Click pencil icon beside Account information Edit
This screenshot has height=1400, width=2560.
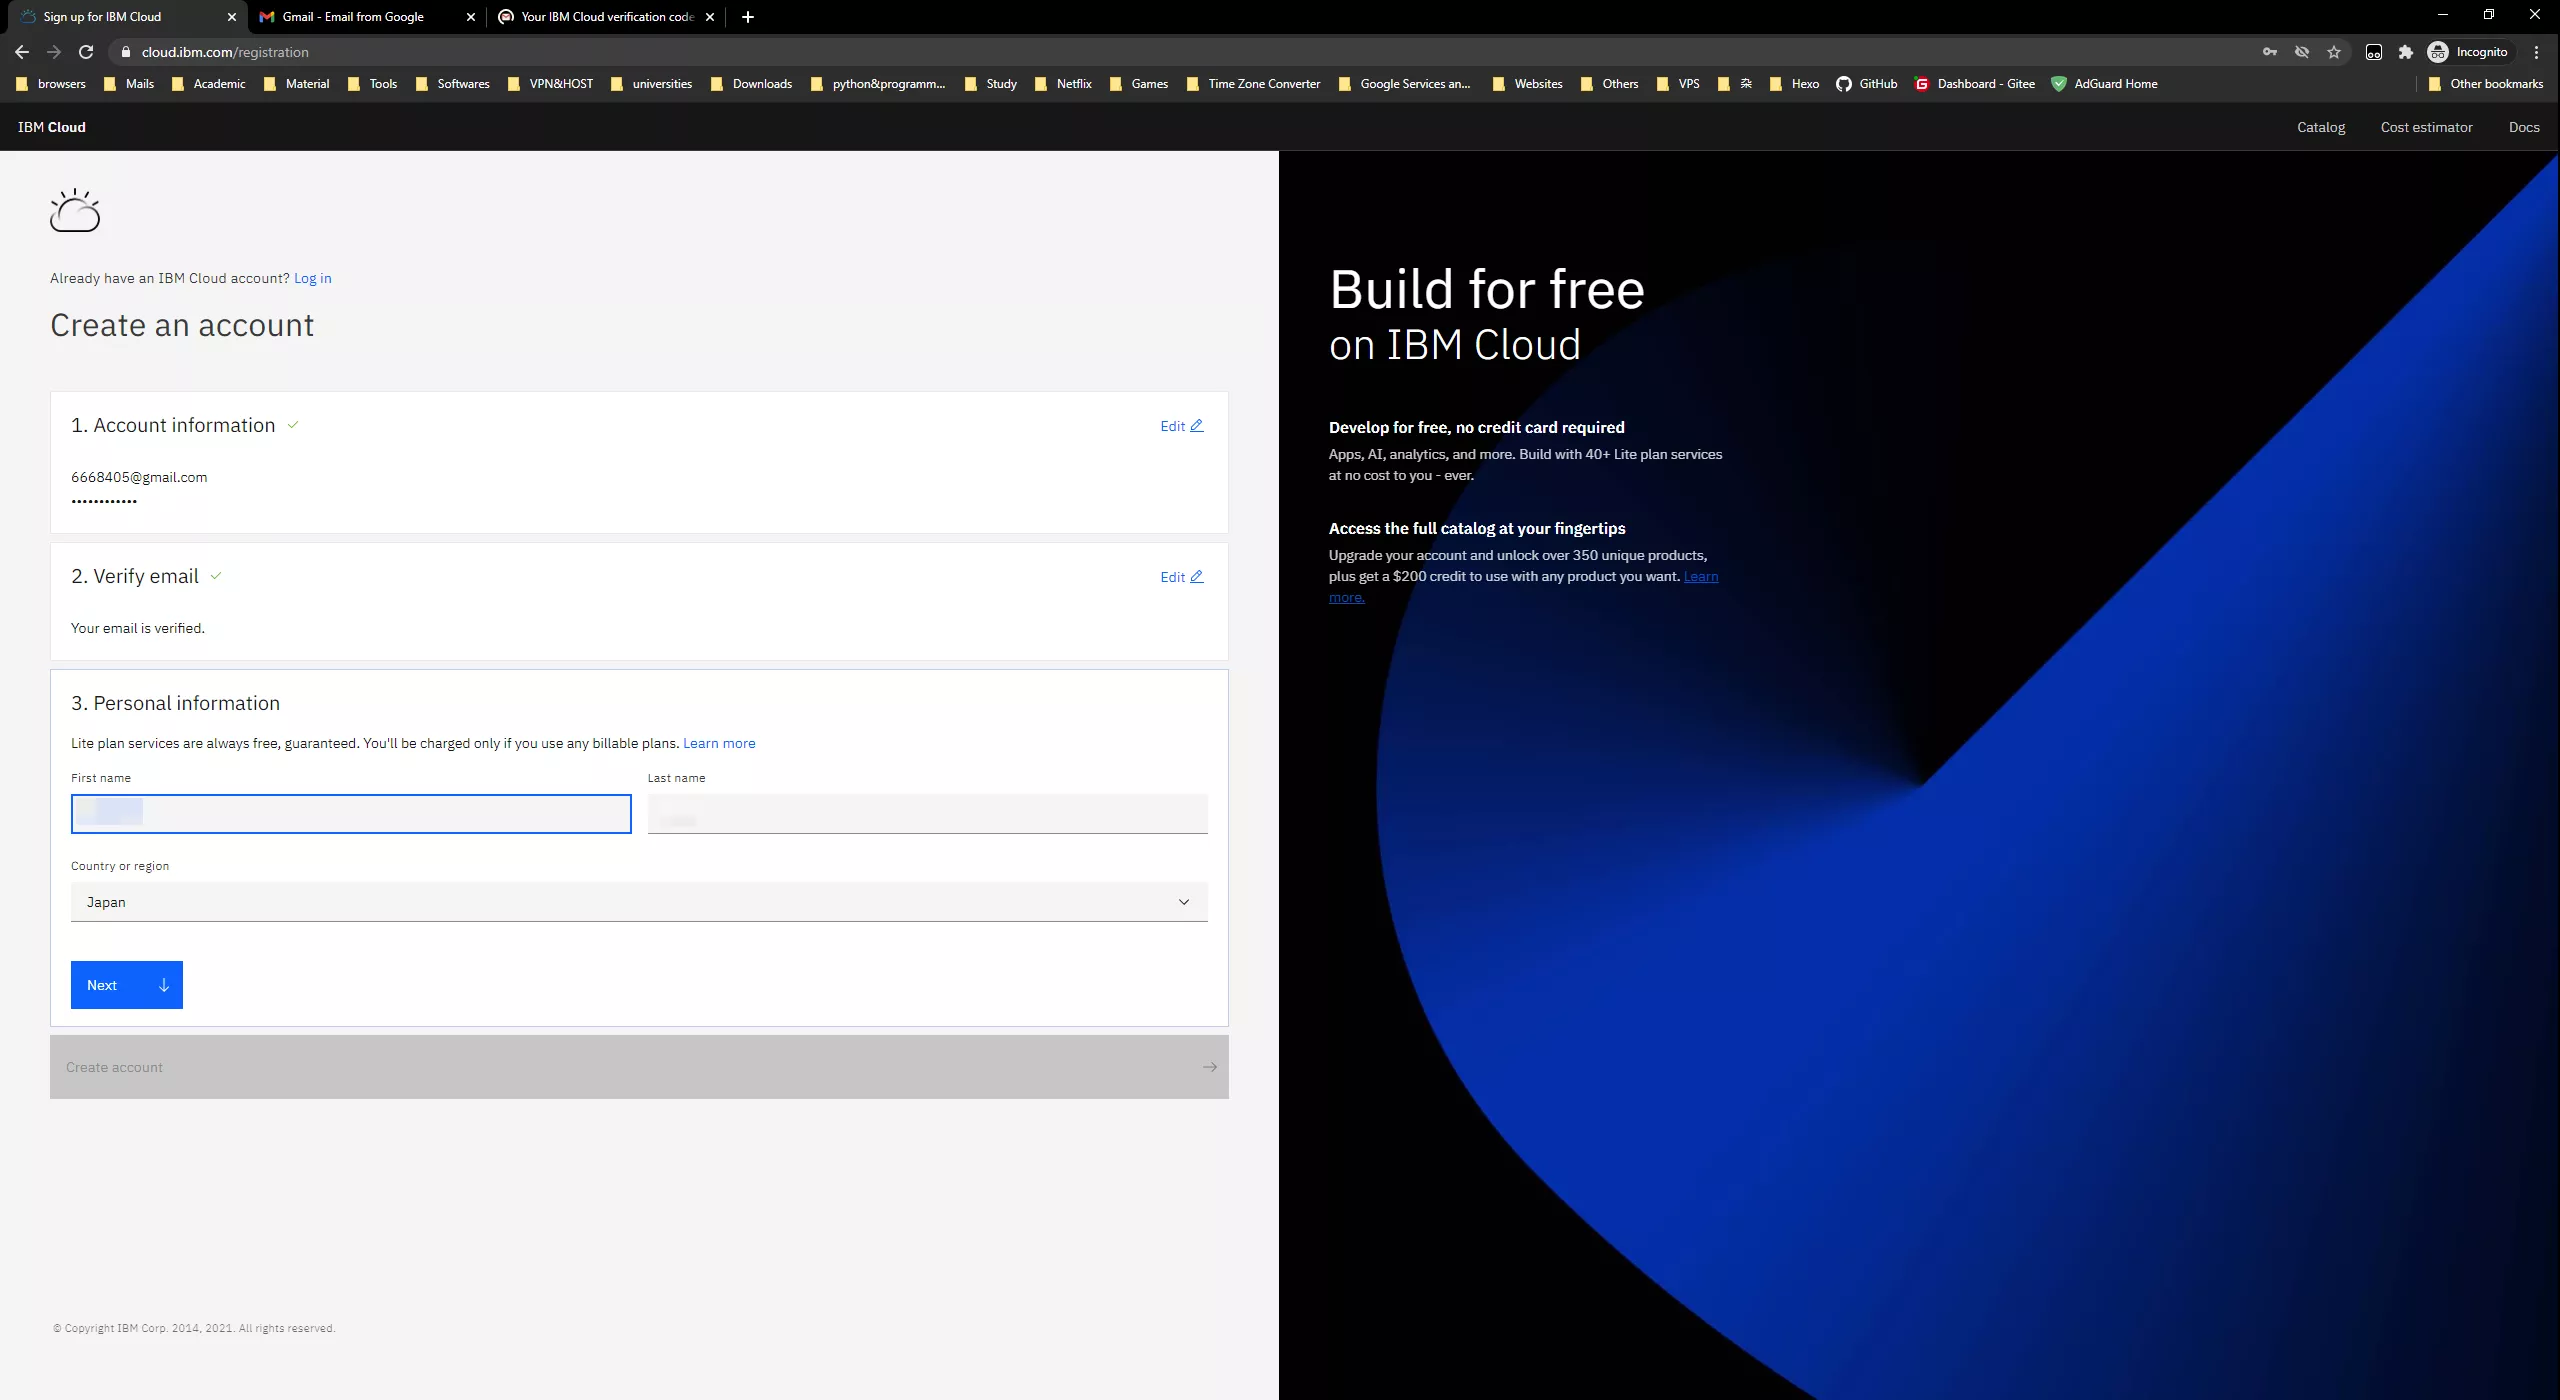(1196, 425)
